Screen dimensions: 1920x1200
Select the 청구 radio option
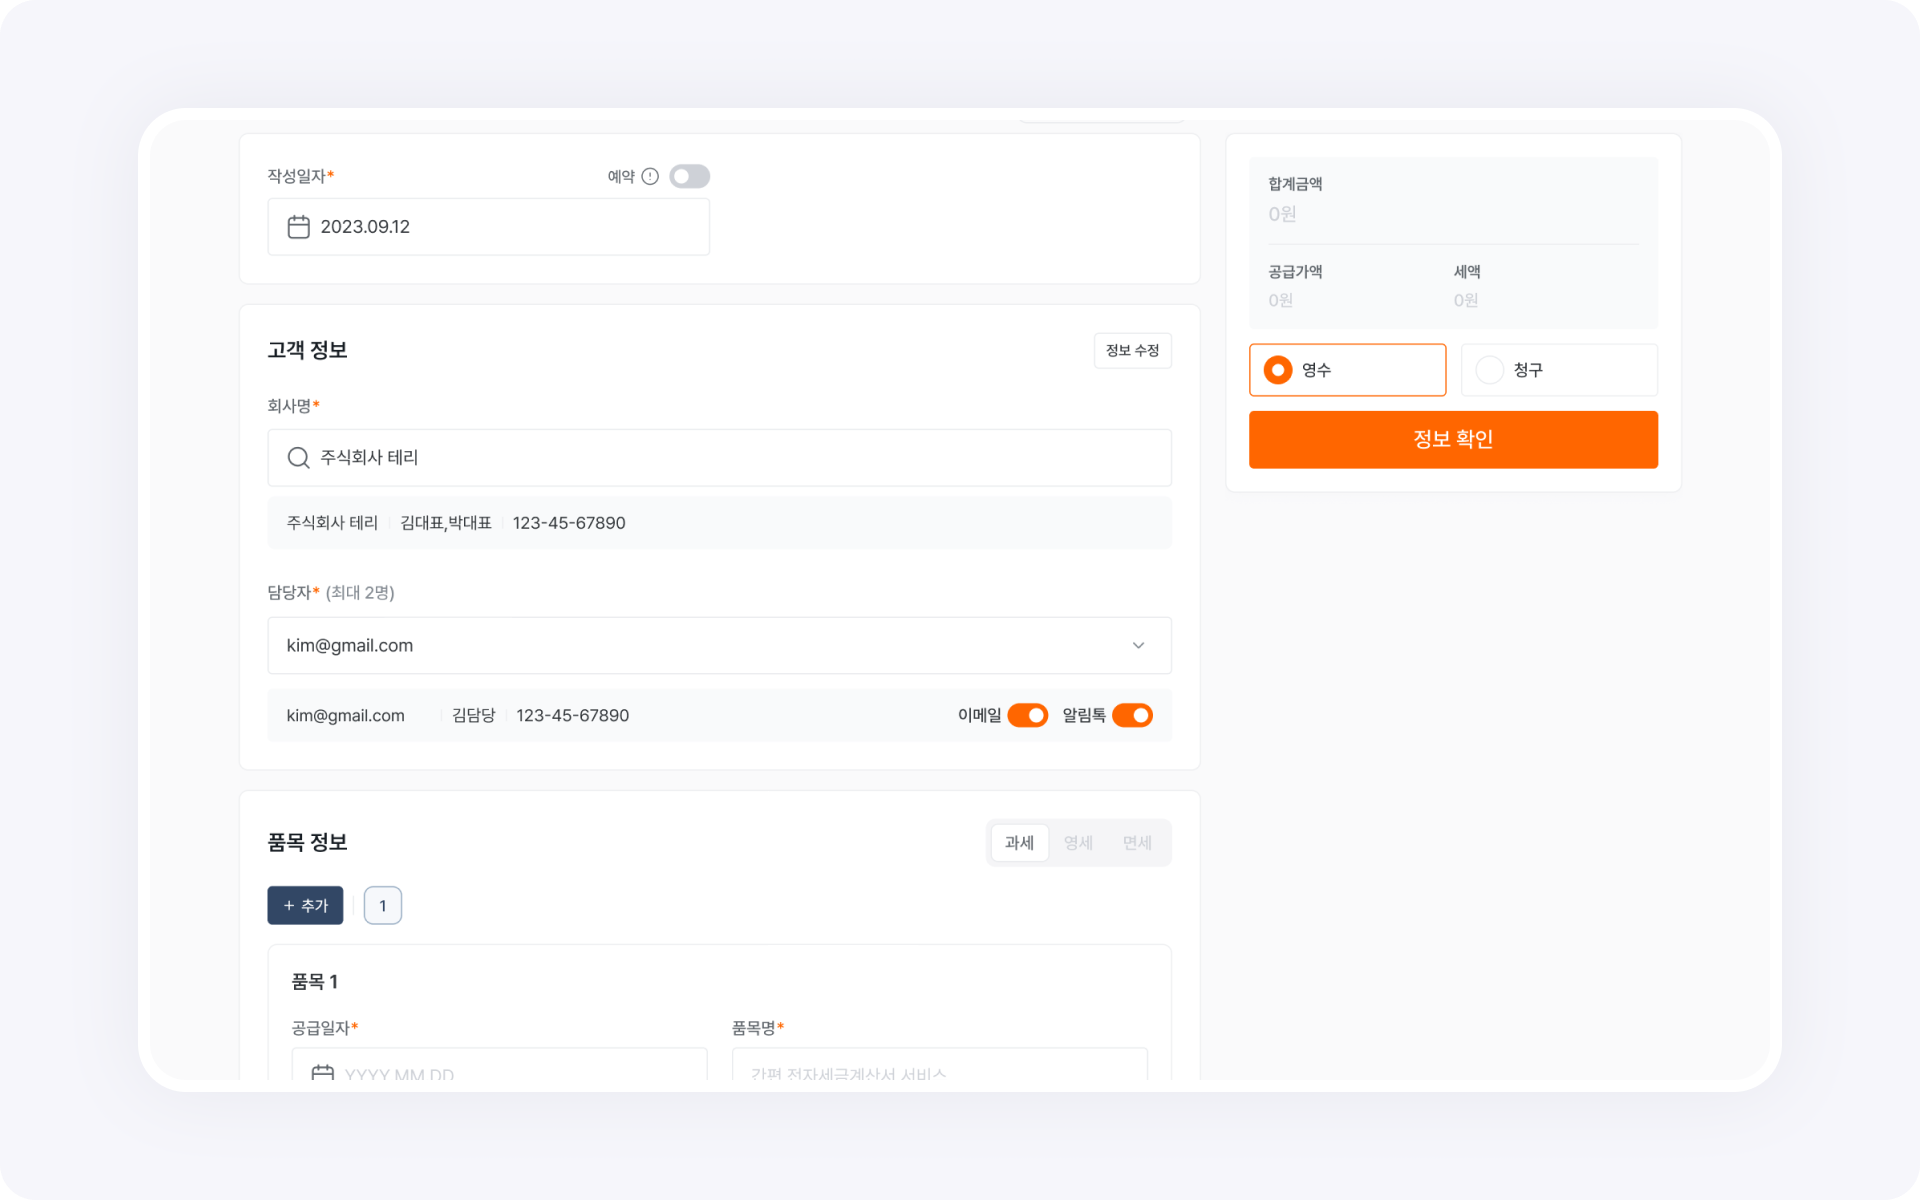[x=1489, y=369]
